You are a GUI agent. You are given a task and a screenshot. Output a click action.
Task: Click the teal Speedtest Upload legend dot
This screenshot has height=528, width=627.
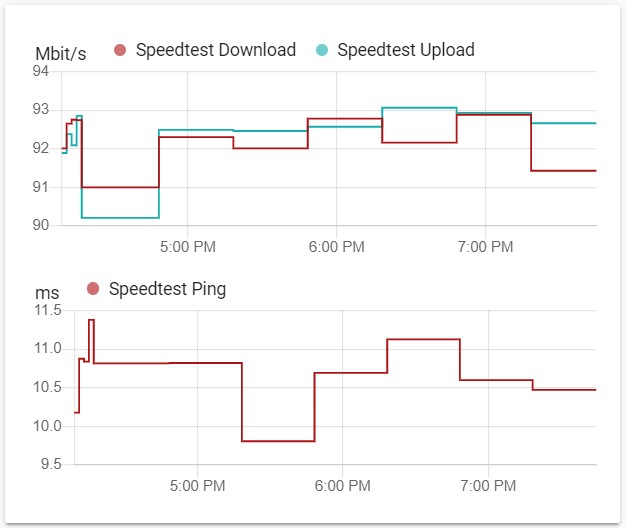(x=322, y=50)
